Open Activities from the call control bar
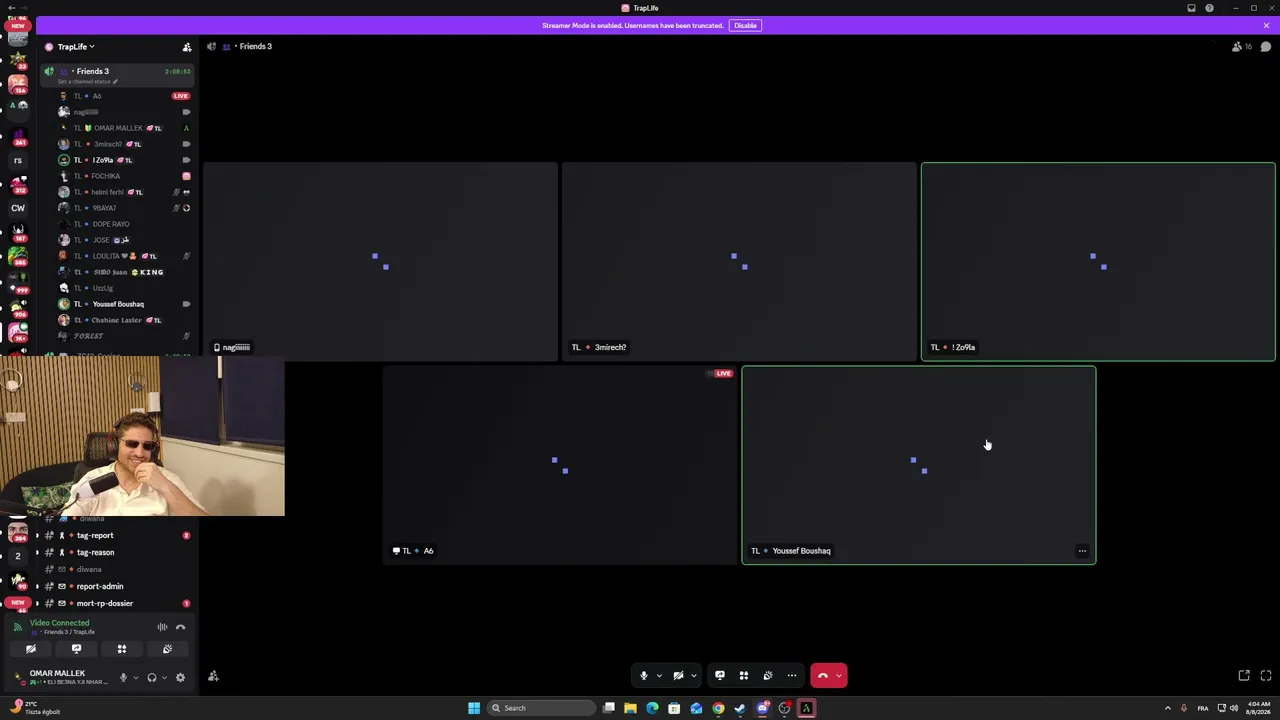The image size is (1280, 720). [x=744, y=676]
